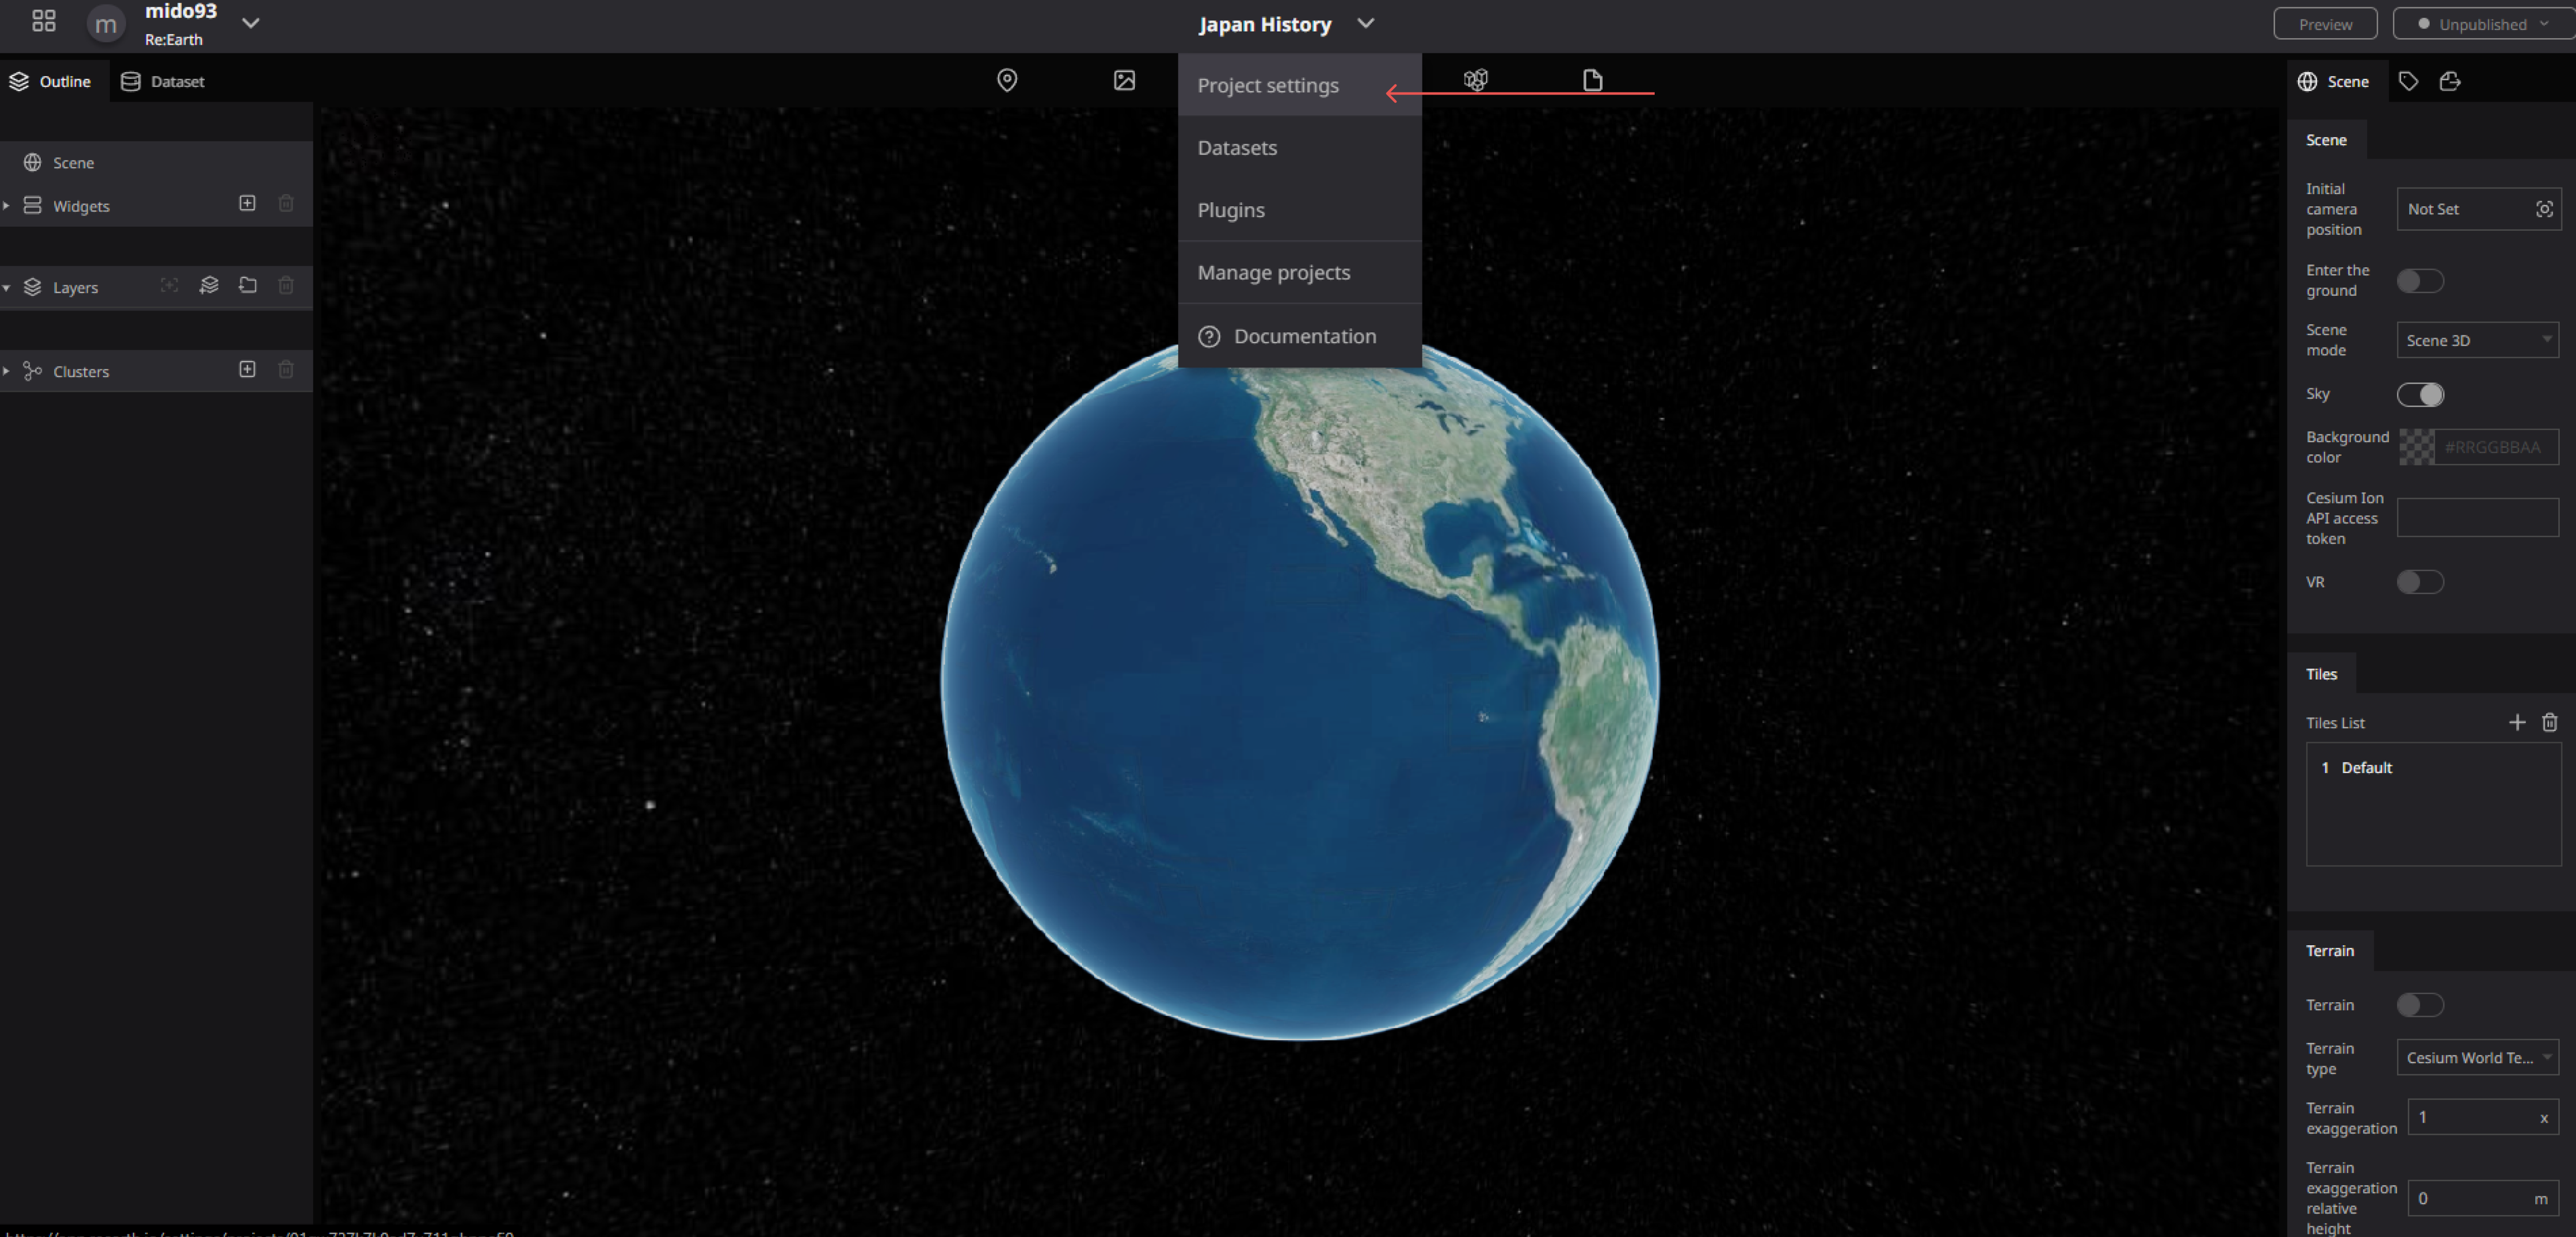The height and width of the screenshot is (1237, 2576).
Task: Select the marker pin tool
Action: click(1007, 80)
